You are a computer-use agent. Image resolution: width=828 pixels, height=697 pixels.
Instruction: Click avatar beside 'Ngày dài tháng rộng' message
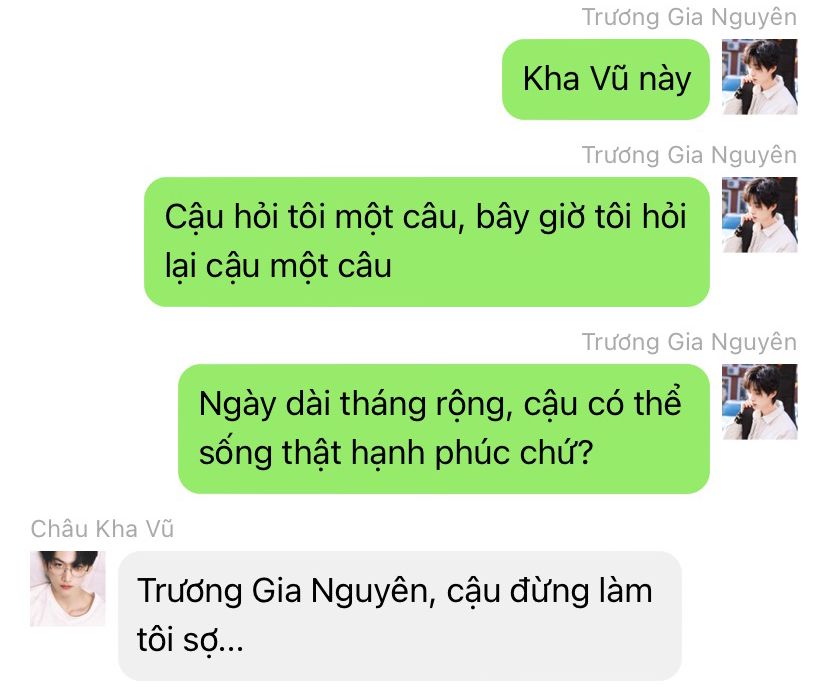759,401
